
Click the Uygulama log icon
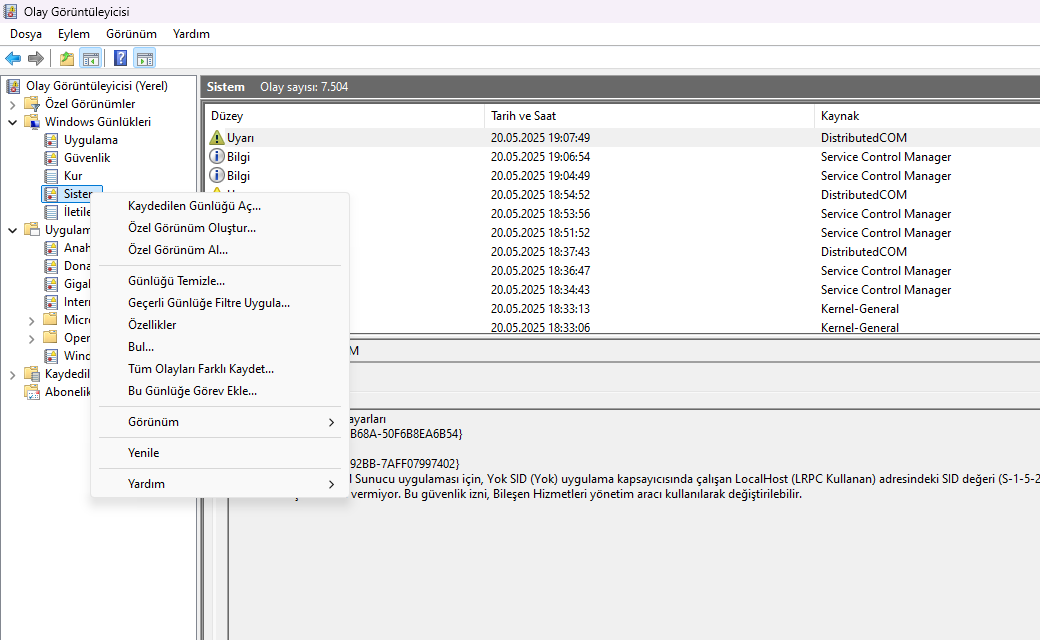[51, 140]
